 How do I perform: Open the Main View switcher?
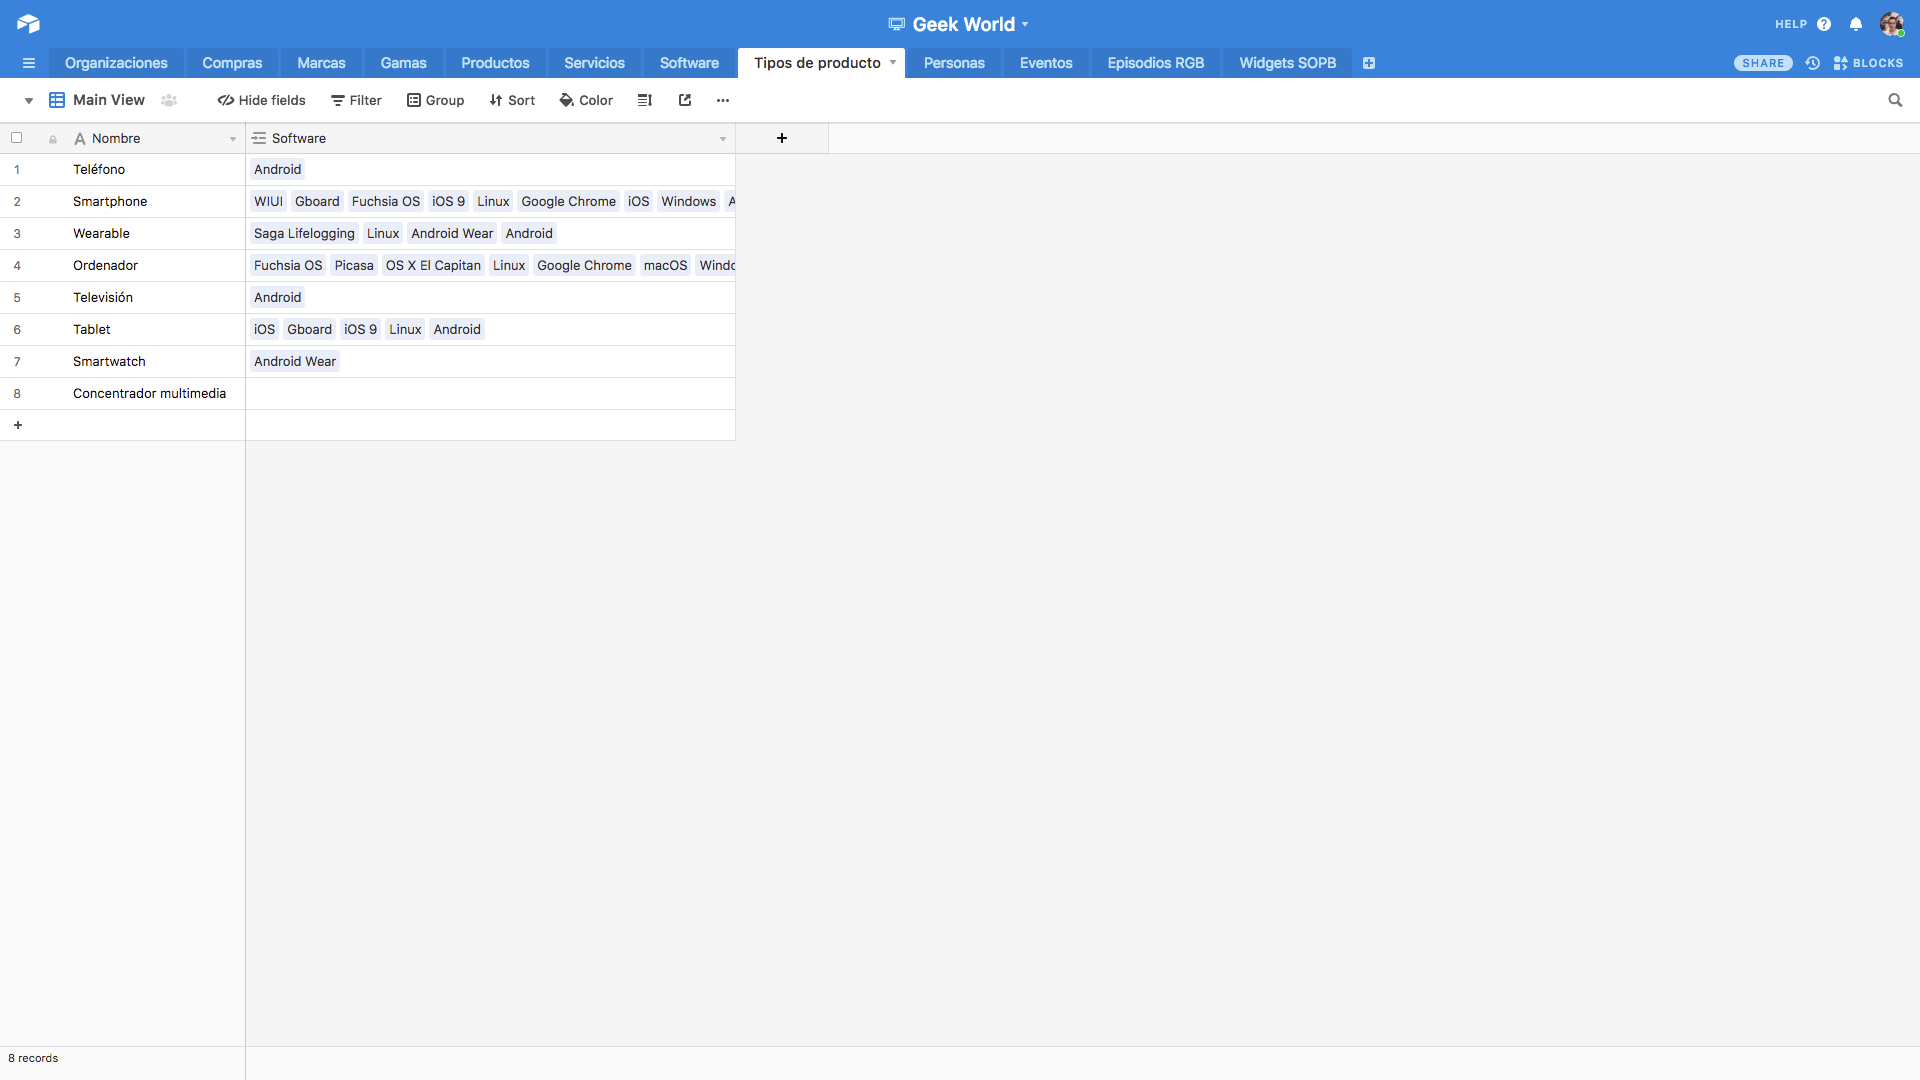click(x=108, y=100)
